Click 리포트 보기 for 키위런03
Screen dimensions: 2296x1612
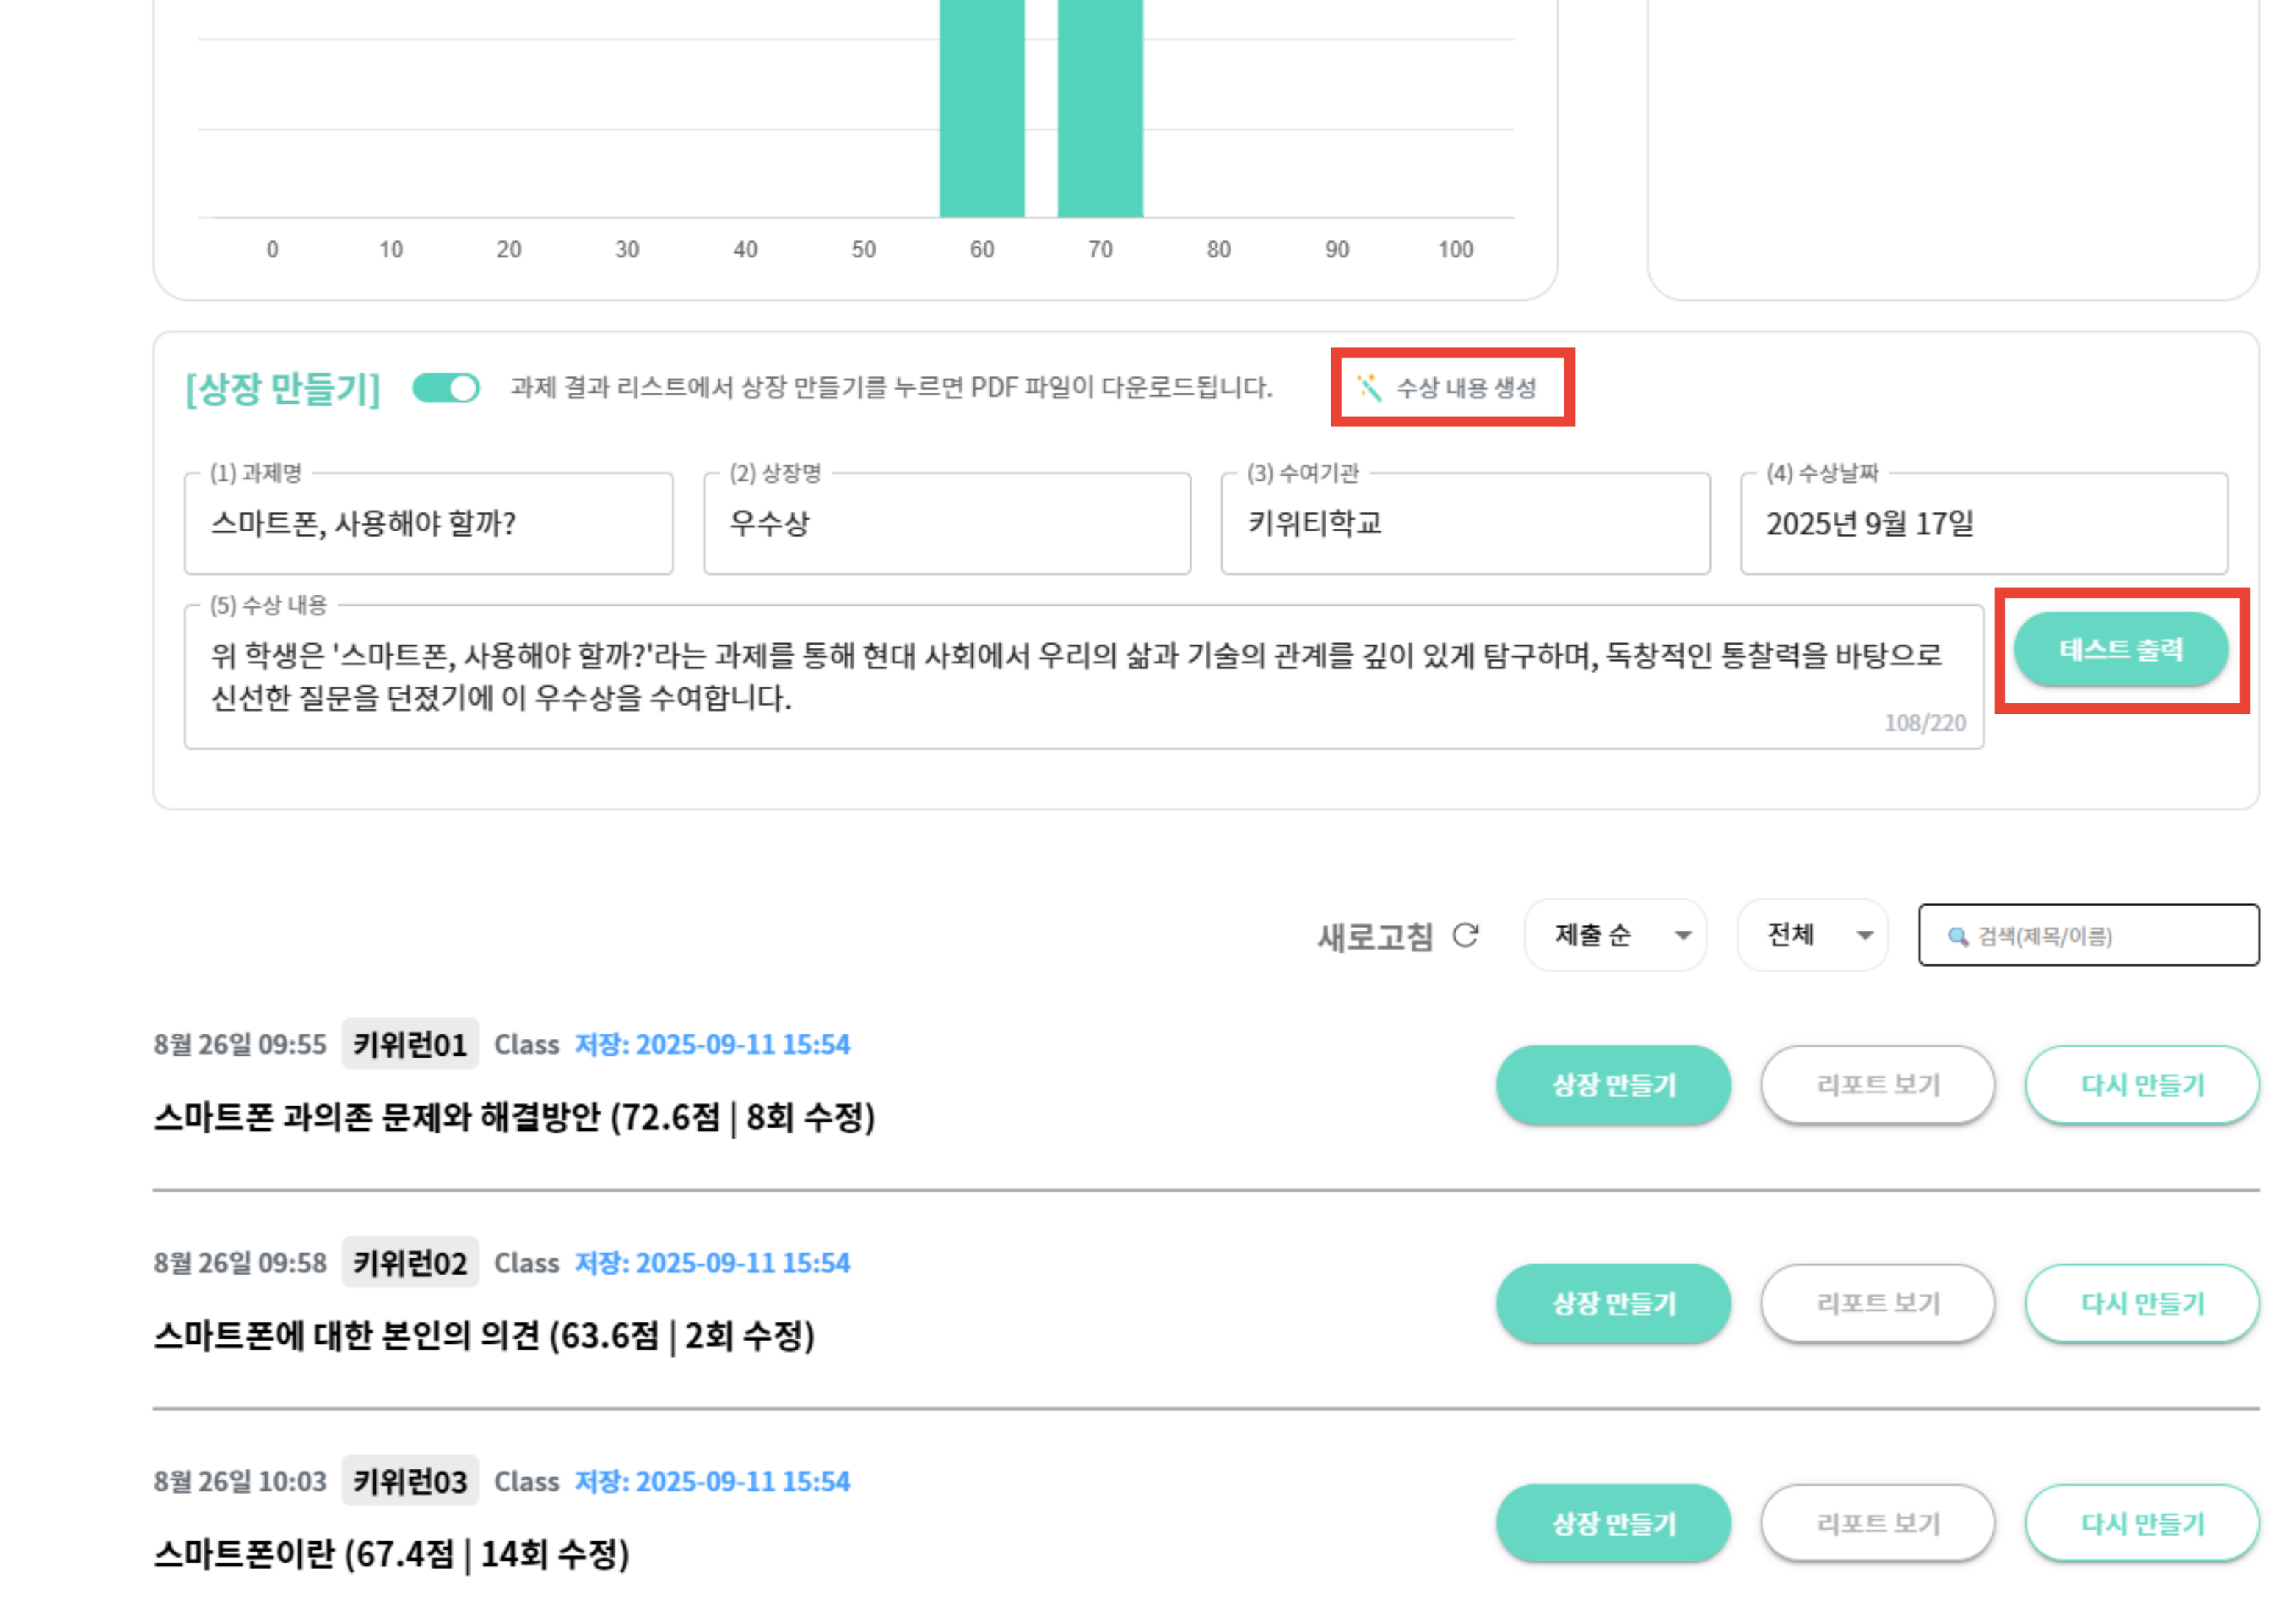1877,1523
